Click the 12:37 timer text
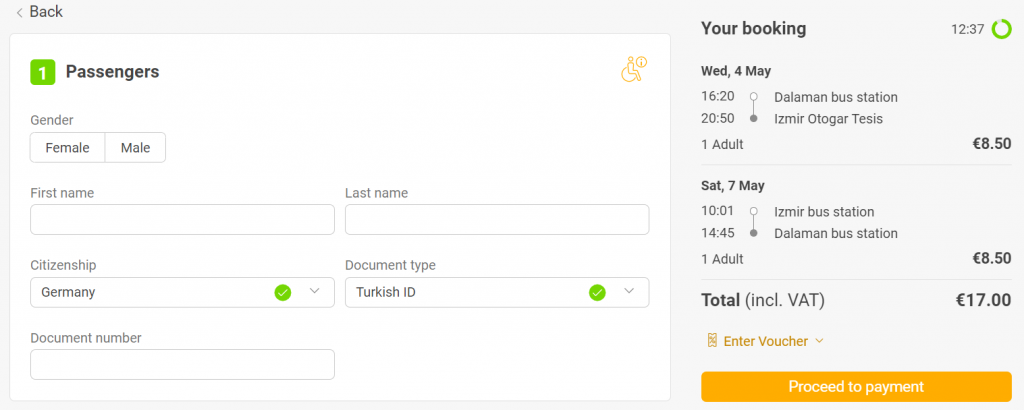This screenshot has width=1024, height=410. [968, 29]
